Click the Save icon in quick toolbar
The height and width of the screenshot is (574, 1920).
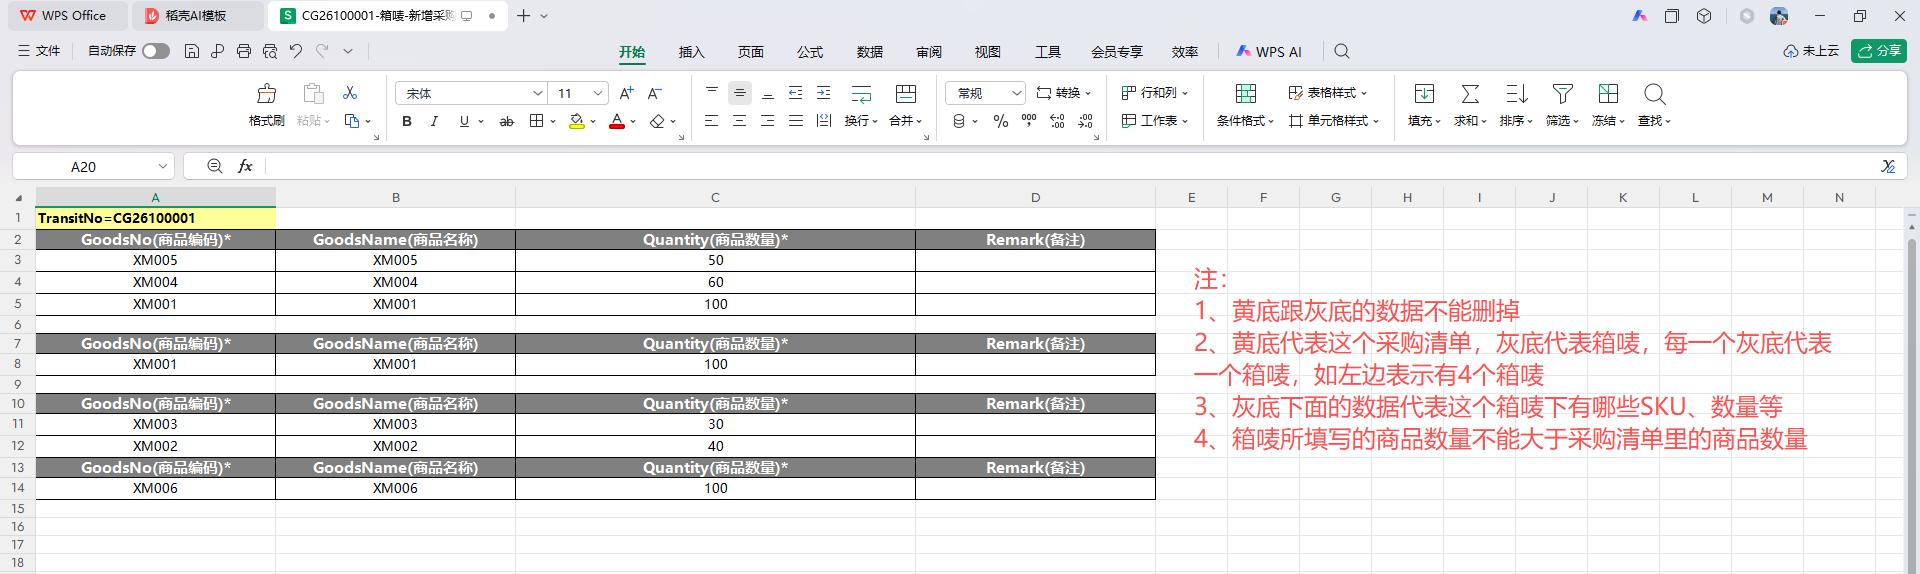click(x=192, y=51)
